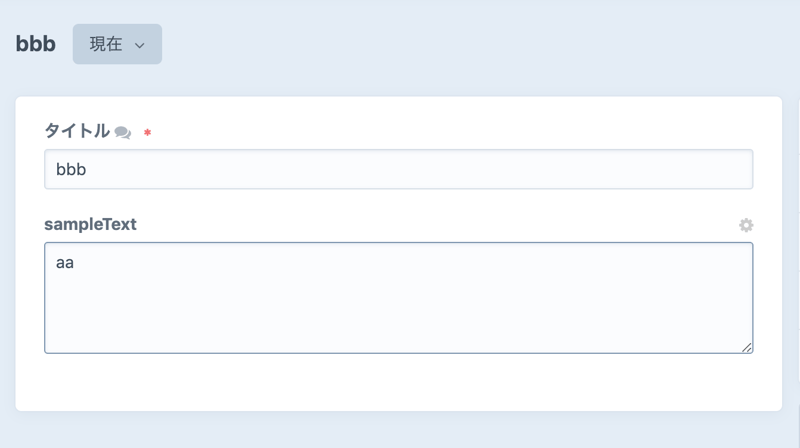The width and height of the screenshot is (800, 448).
Task: Click empty right side of title input
Action: tap(600, 169)
